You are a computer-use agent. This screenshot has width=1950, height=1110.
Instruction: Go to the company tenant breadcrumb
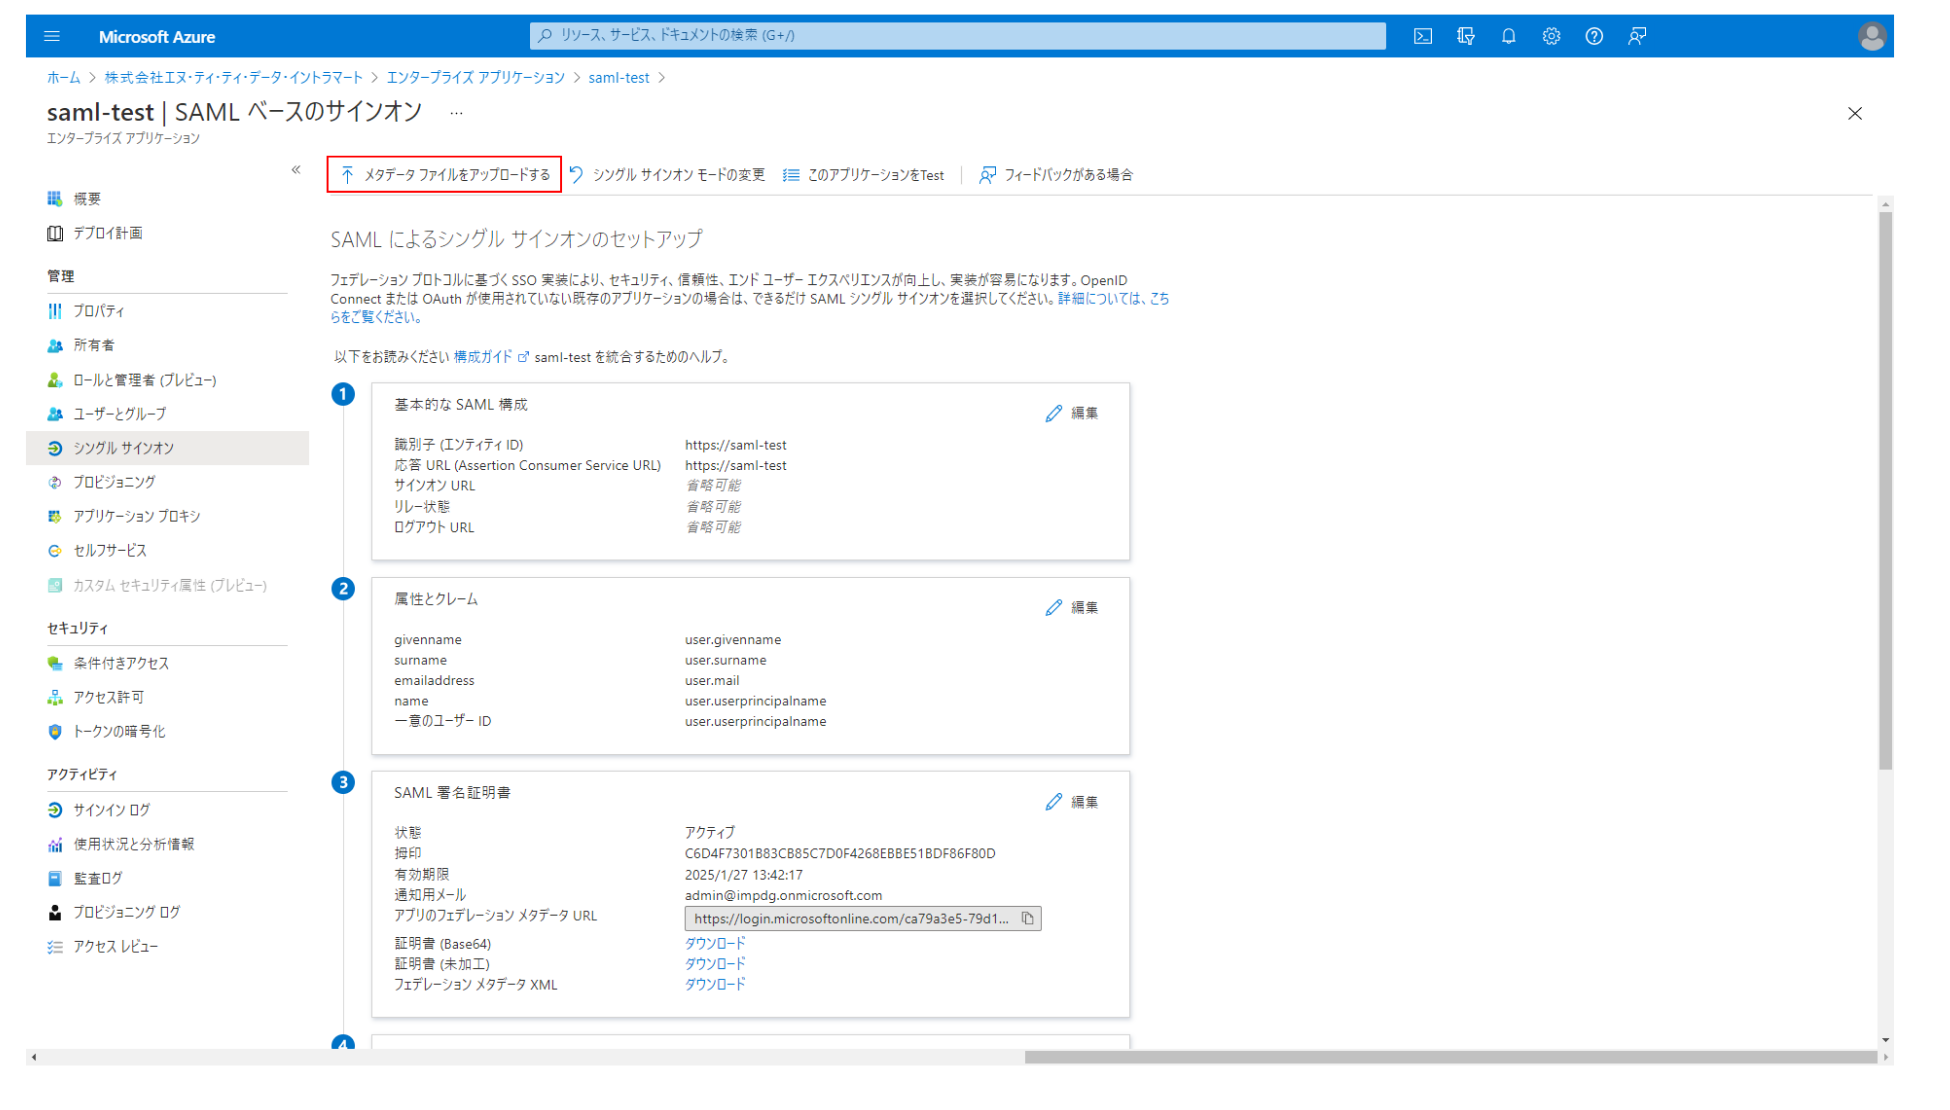point(233,77)
